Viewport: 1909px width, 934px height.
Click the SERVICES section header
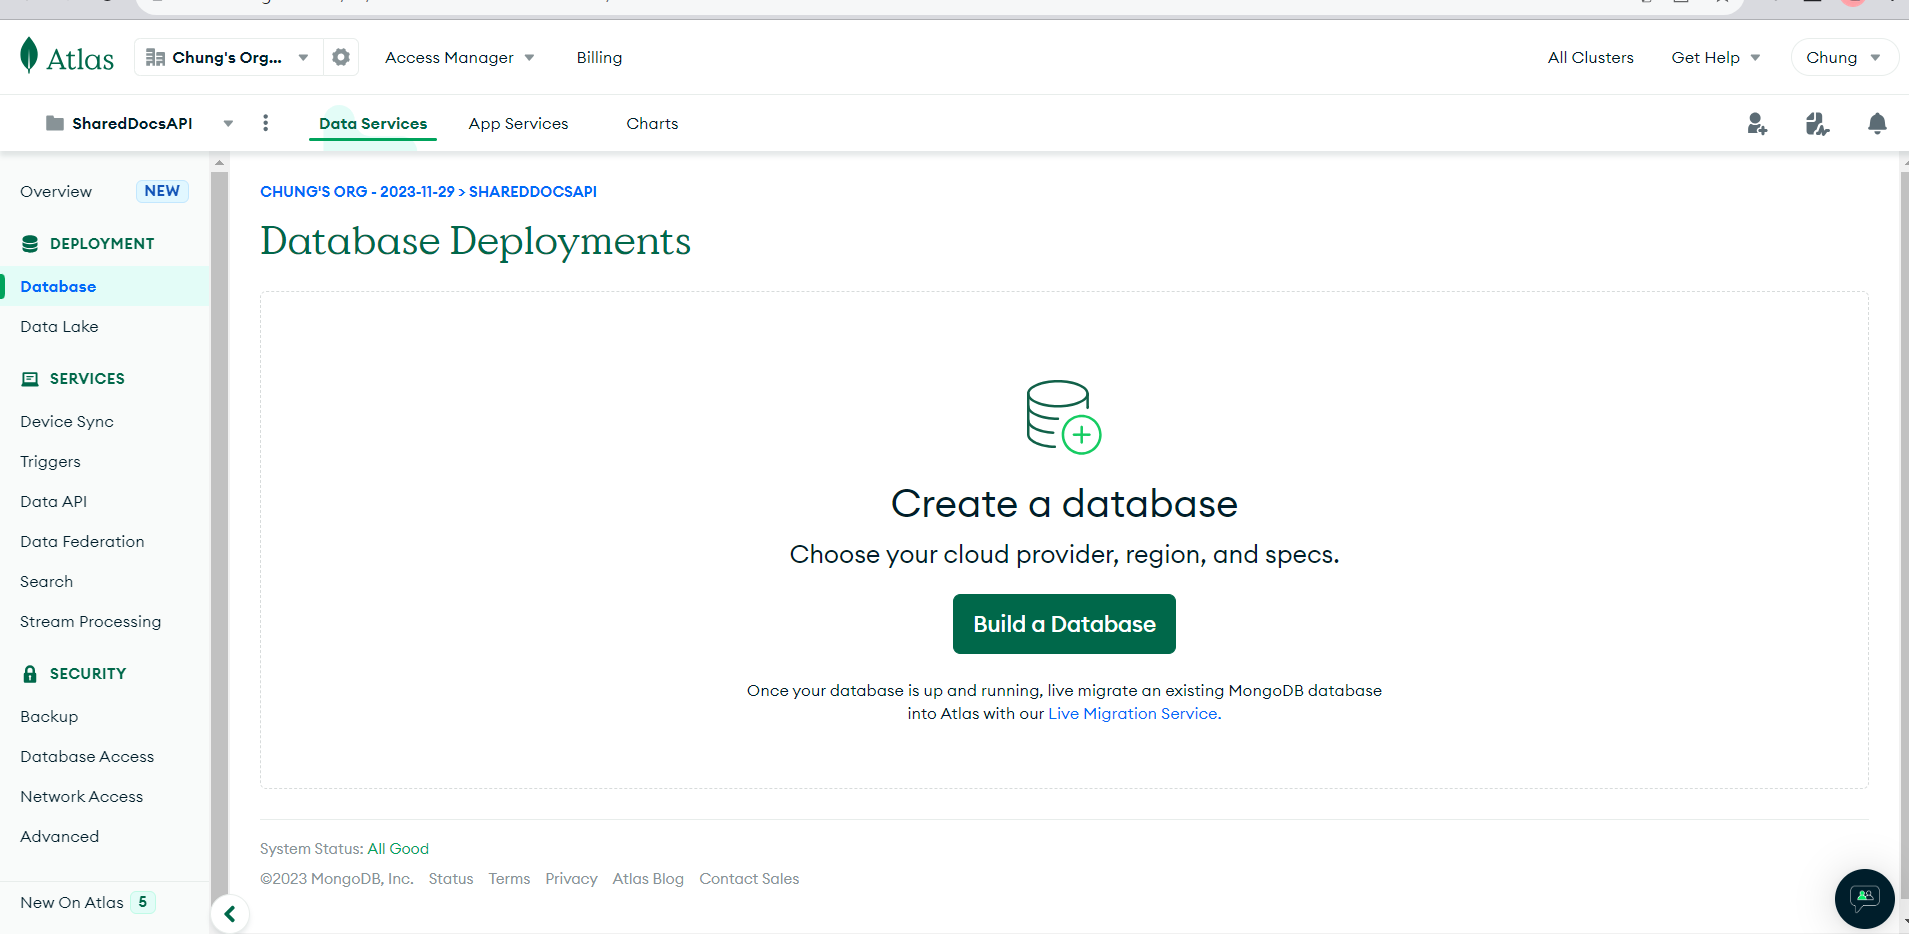point(73,379)
